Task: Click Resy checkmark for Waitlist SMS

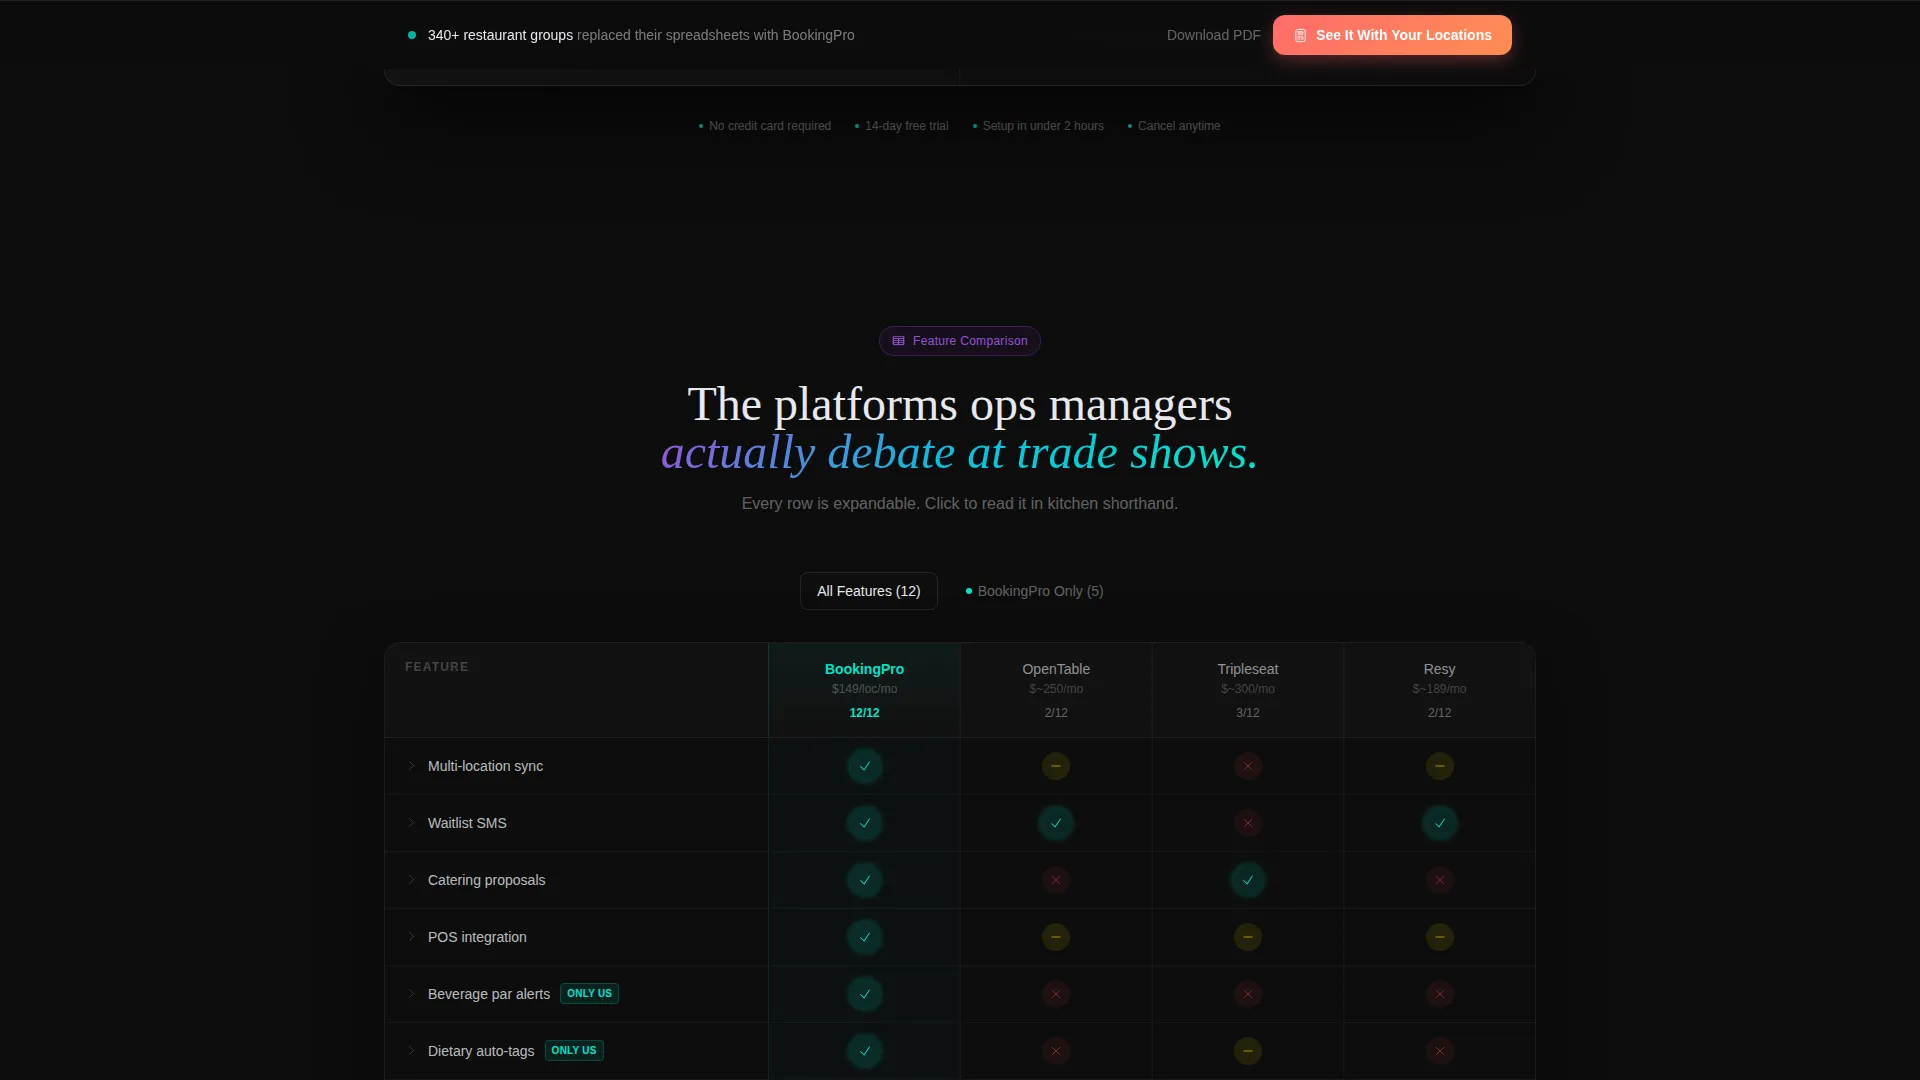Action: (1440, 823)
